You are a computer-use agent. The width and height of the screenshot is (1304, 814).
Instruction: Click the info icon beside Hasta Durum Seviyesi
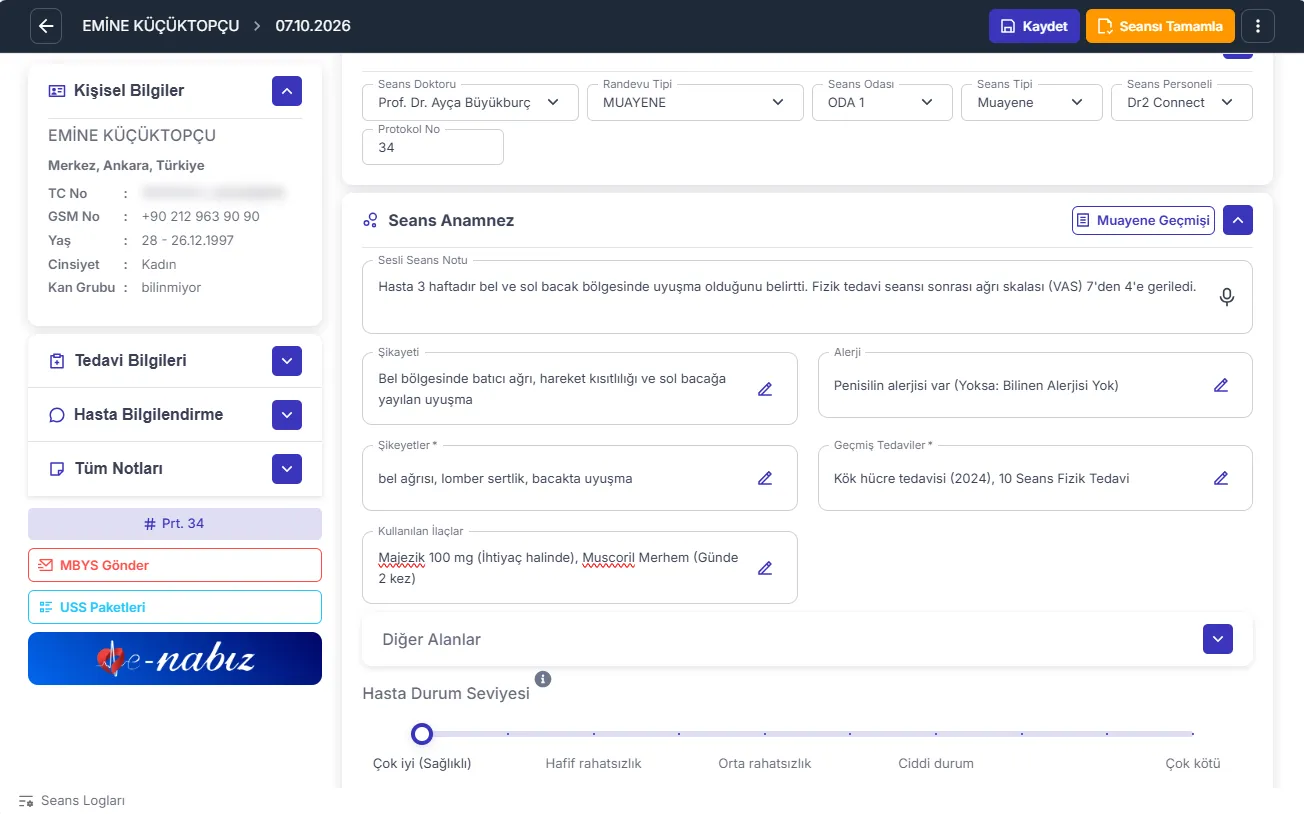pyautogui.click(x=543, y=679)
